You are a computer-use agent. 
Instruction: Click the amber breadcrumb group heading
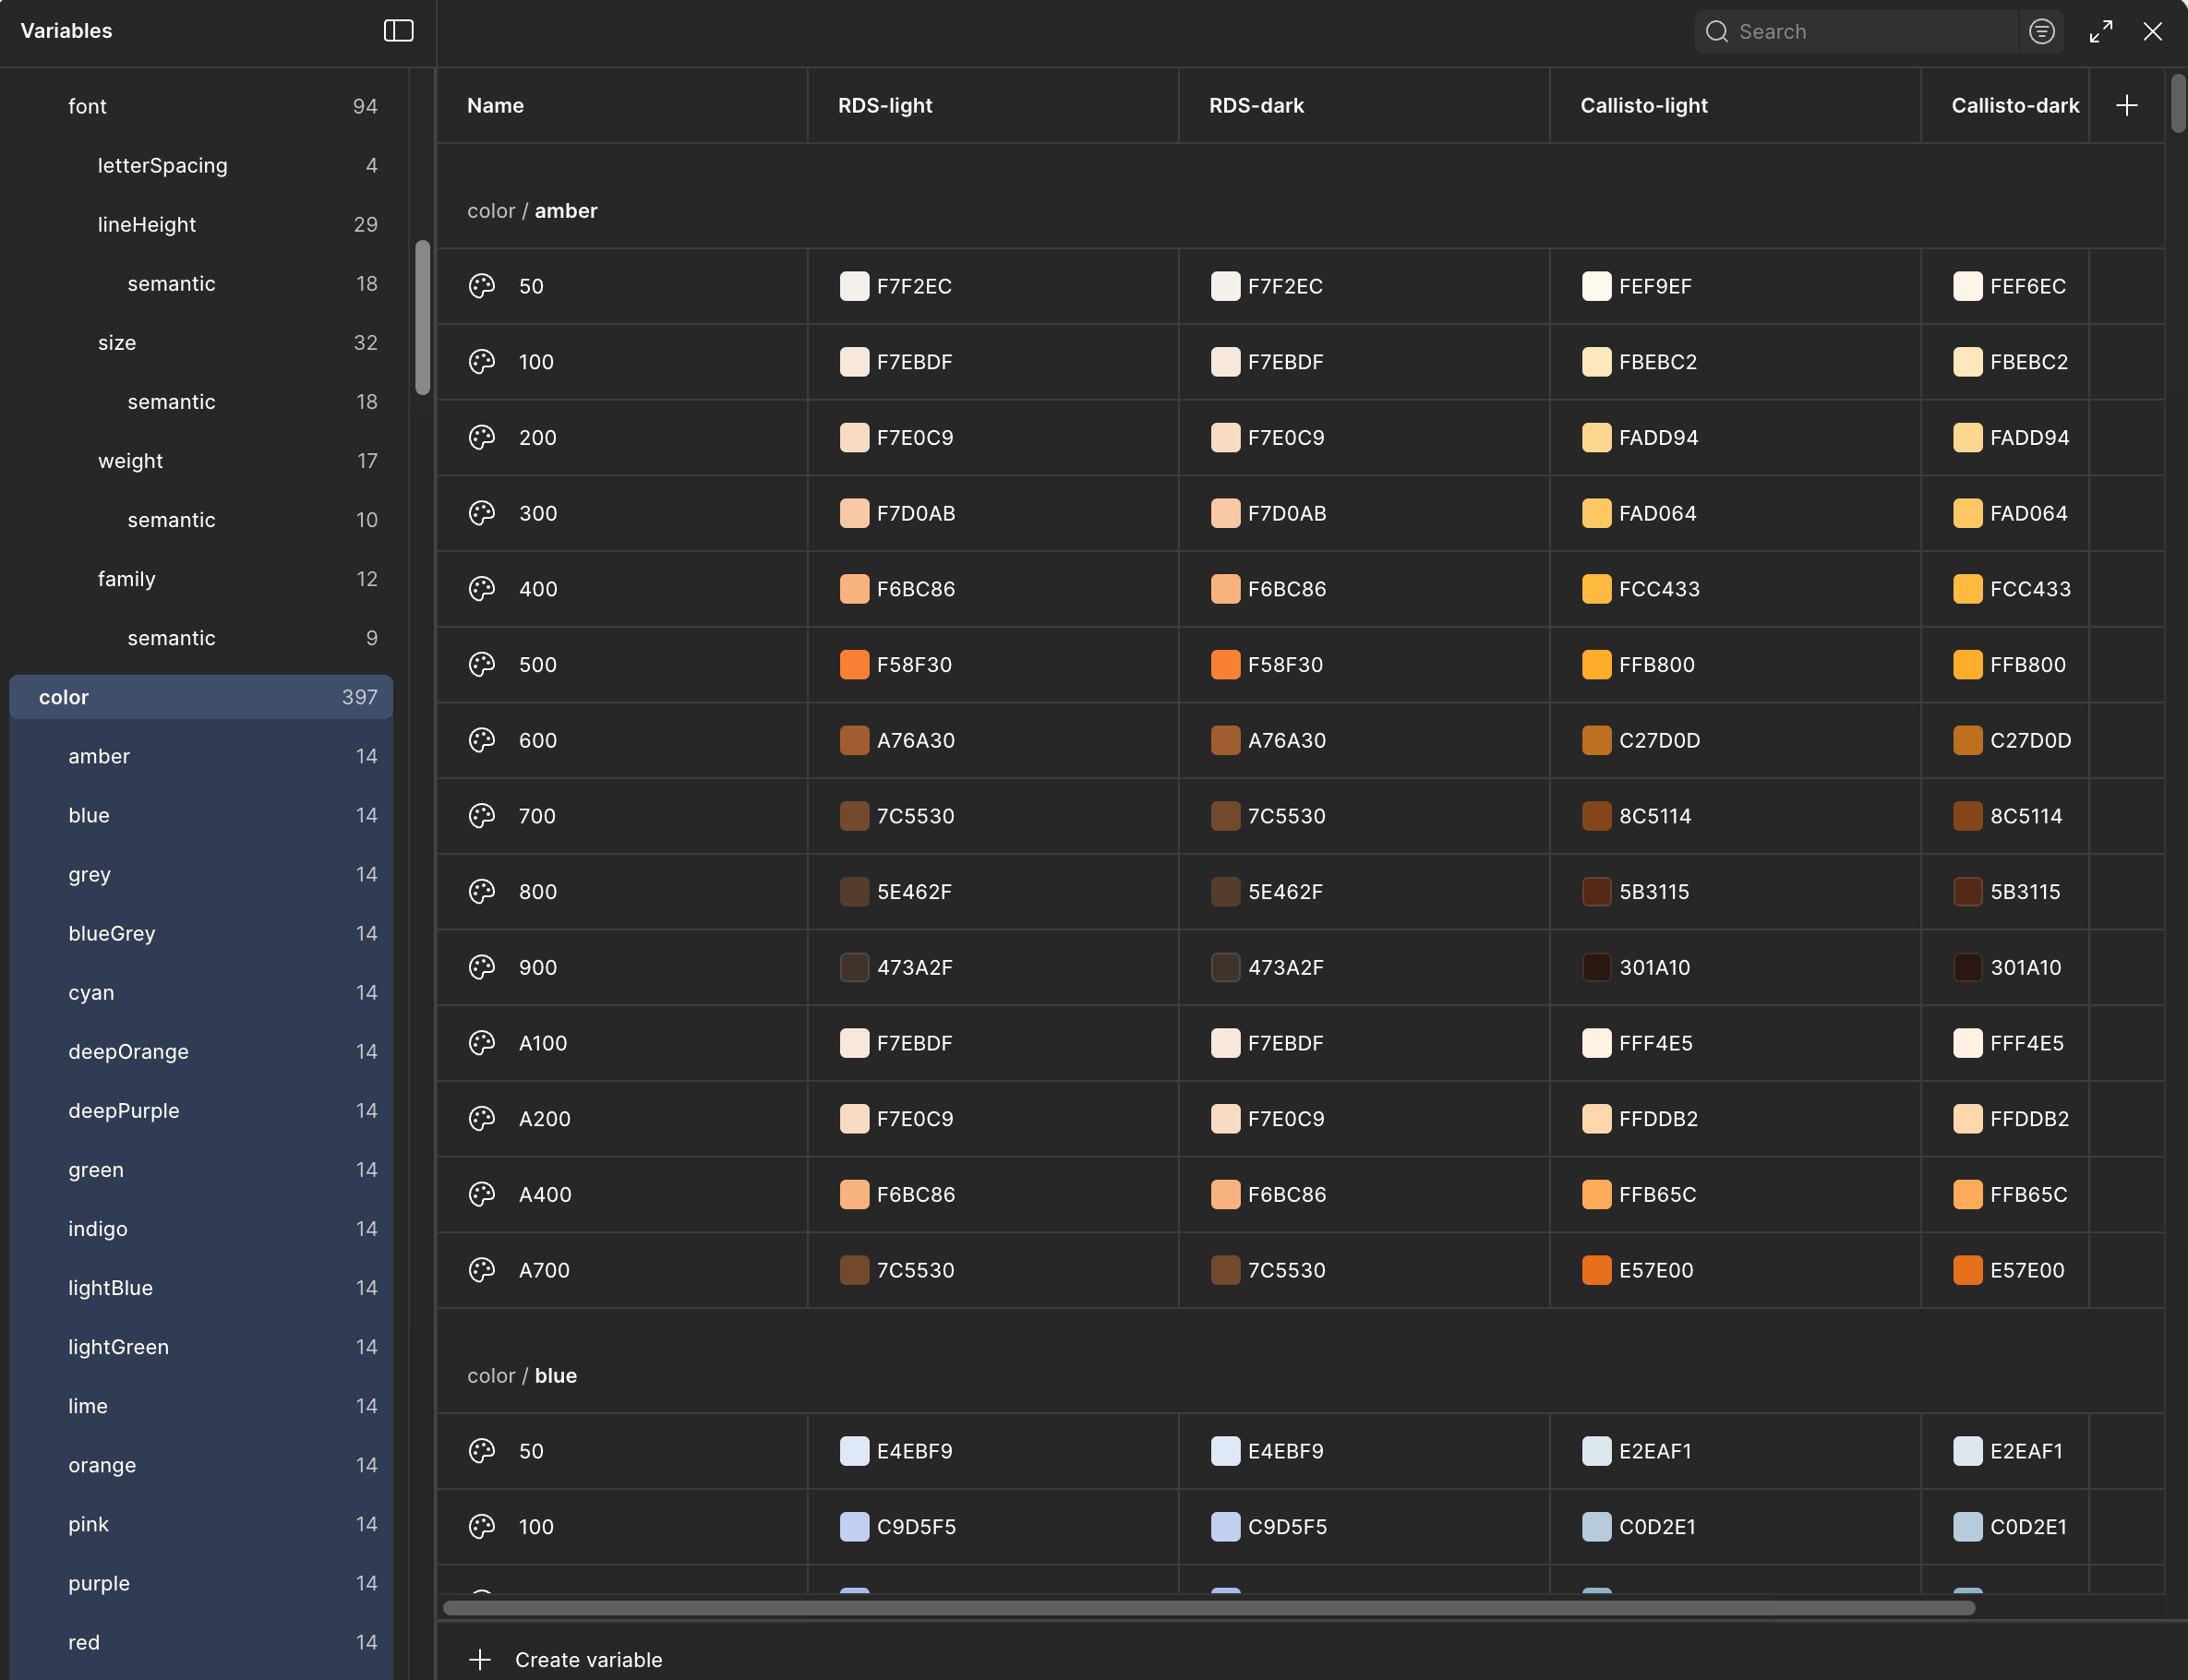566,211
